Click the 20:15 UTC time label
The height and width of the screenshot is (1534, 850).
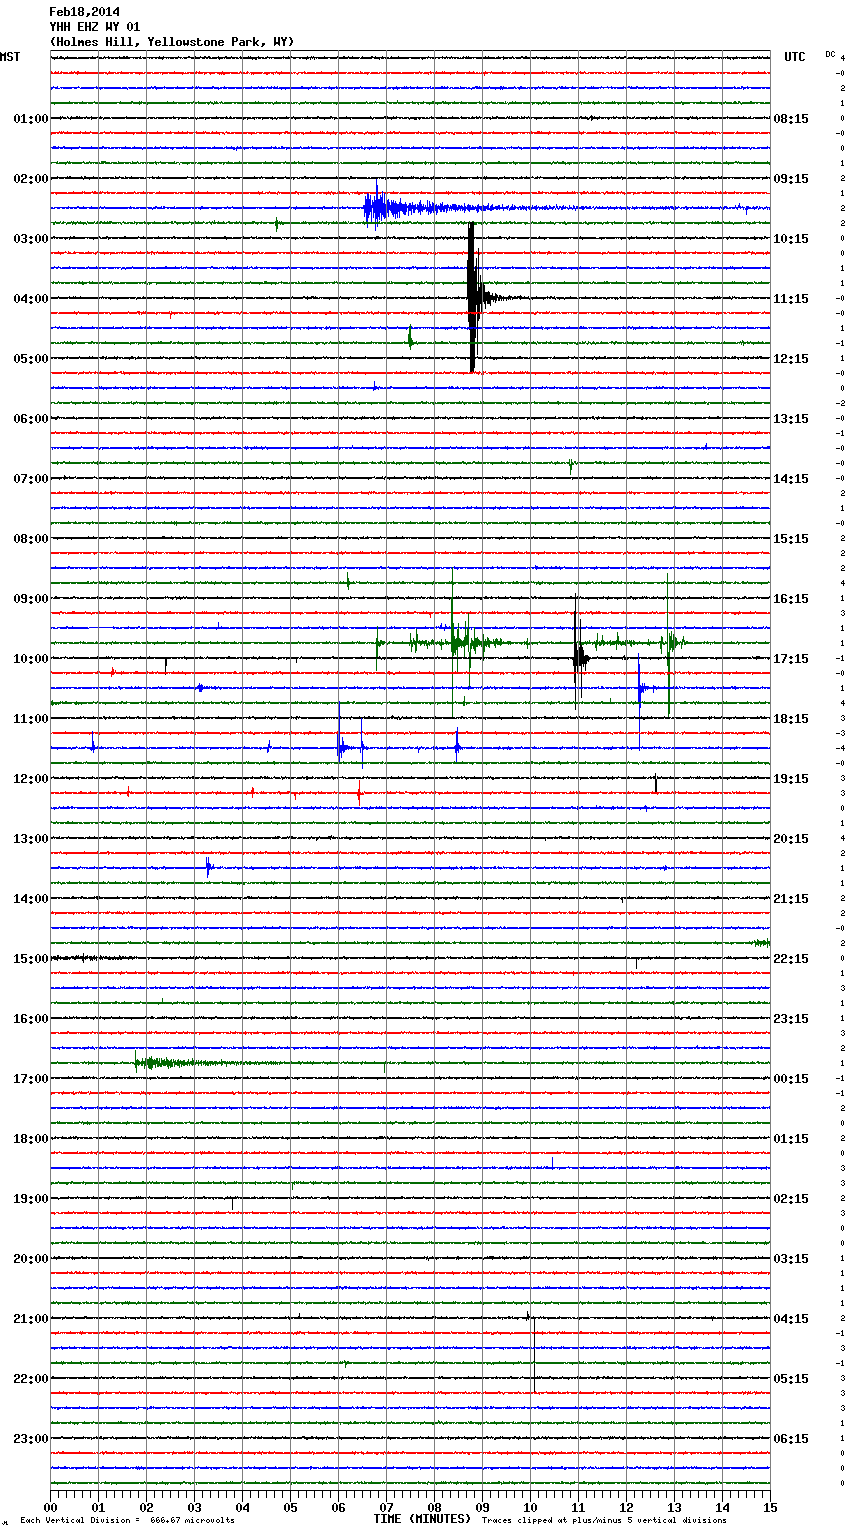(x=791, y=839)
